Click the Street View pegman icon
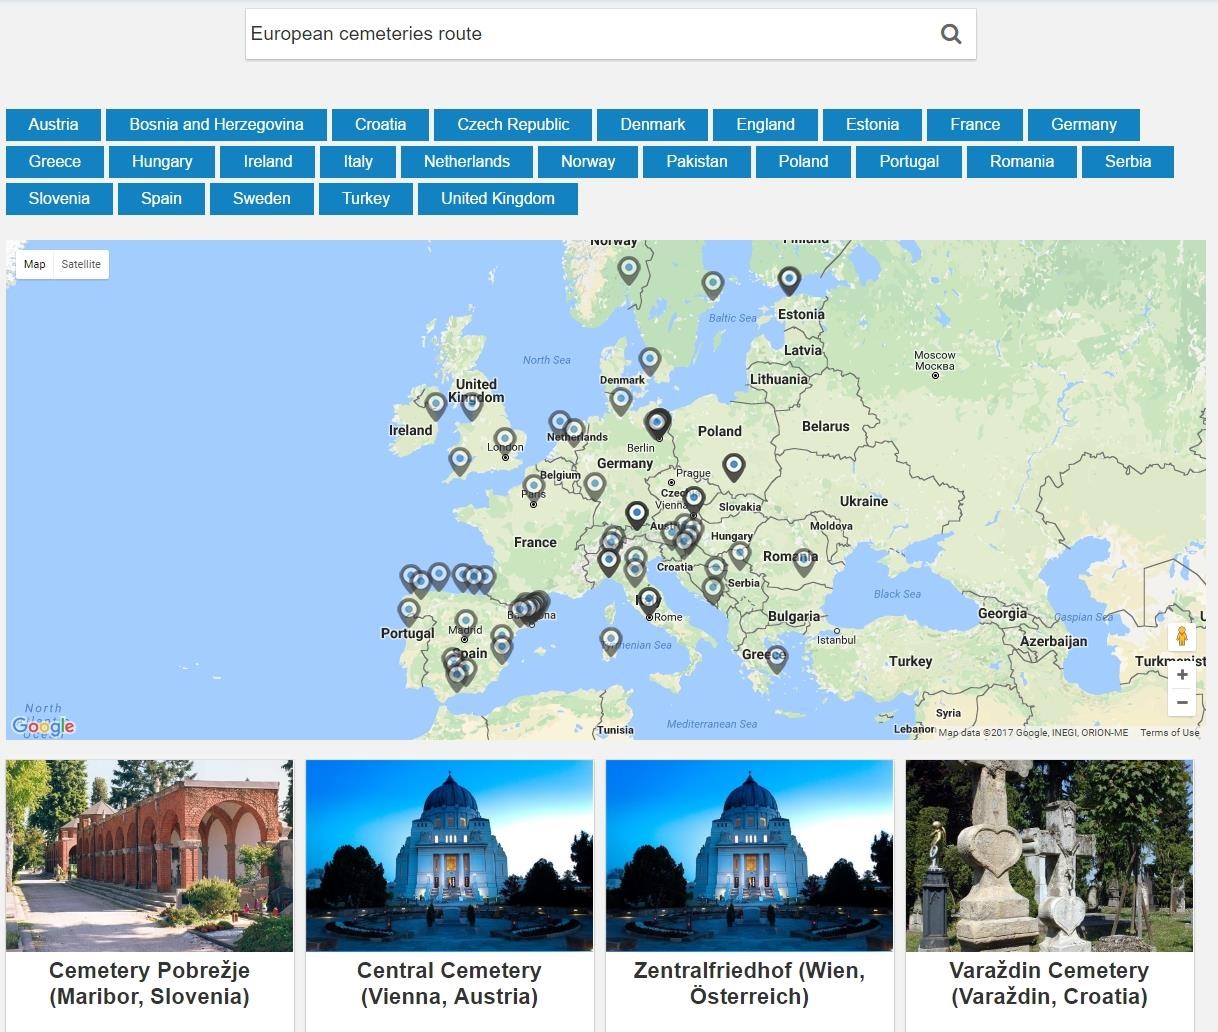This screenshot has width=1218, height=1032. point(1181,636)
